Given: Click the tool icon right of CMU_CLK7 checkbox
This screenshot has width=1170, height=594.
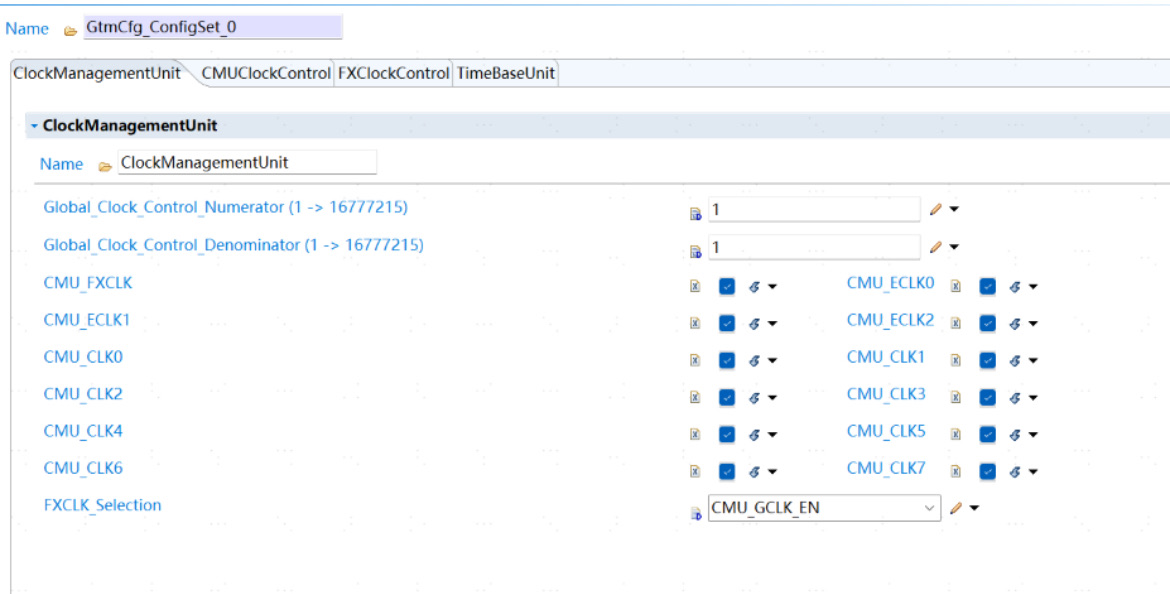Looking at the screenshot, I should [x=1014, y=472].
